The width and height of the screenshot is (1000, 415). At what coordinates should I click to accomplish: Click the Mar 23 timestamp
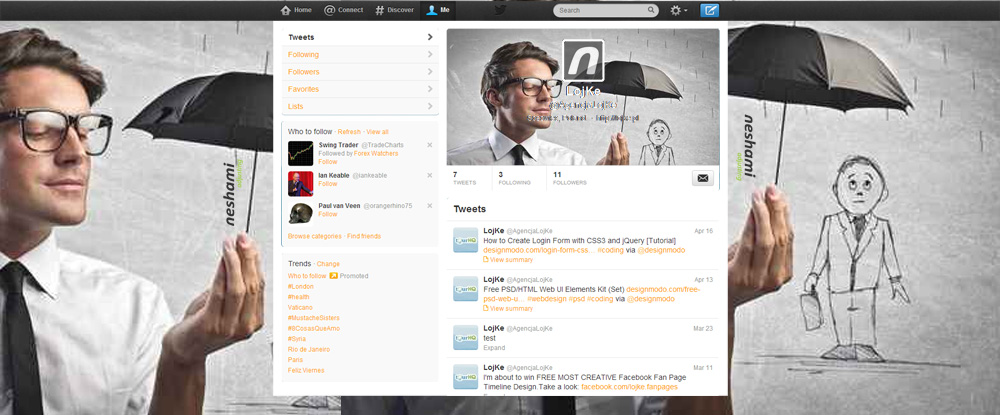703,328
